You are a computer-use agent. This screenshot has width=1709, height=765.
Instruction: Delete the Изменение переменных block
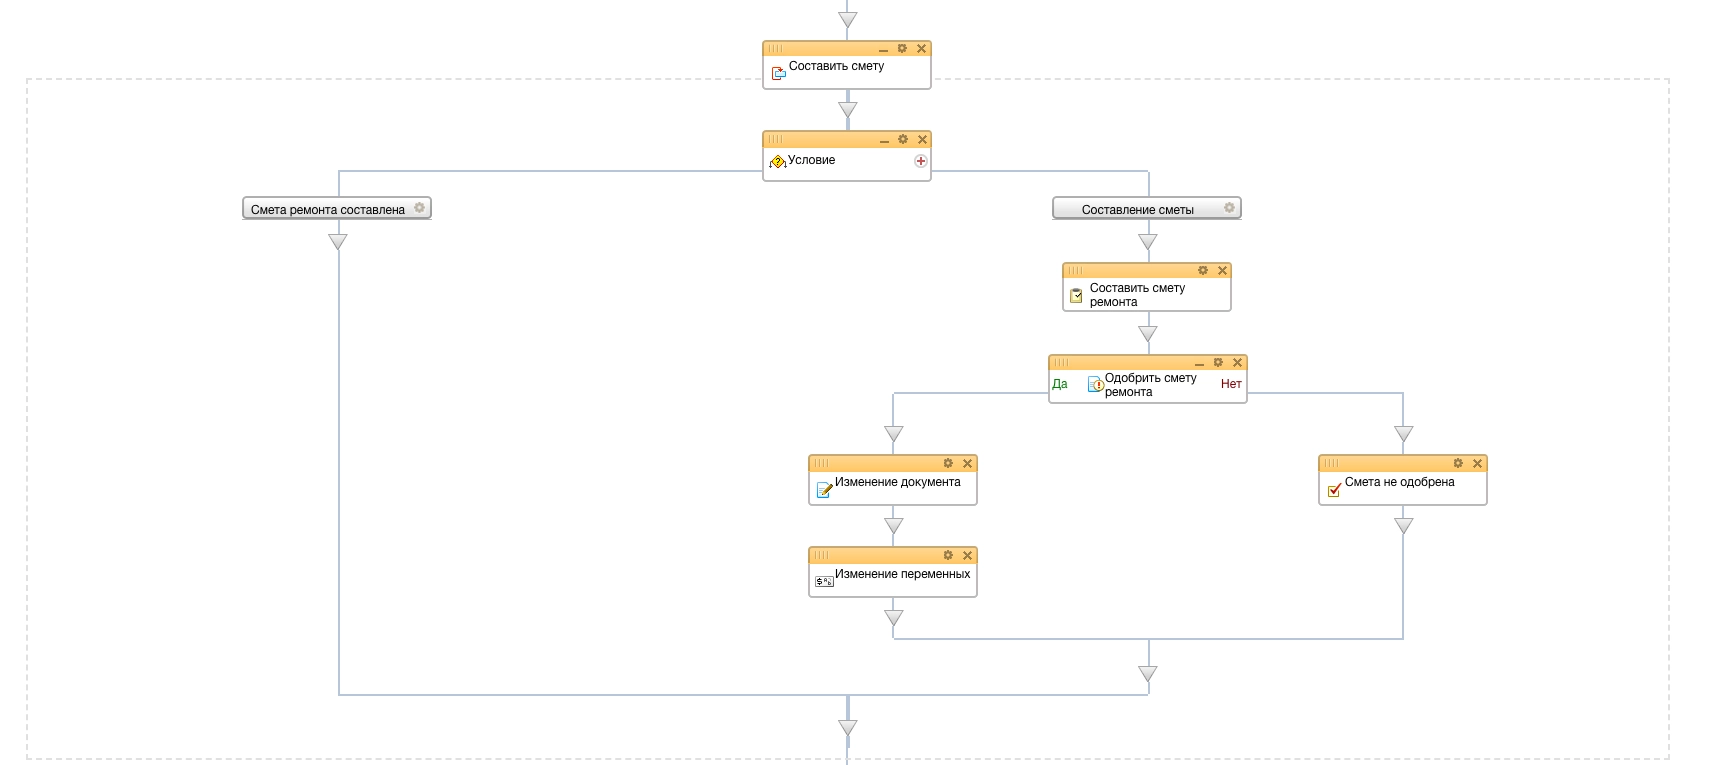pos(967,556)
